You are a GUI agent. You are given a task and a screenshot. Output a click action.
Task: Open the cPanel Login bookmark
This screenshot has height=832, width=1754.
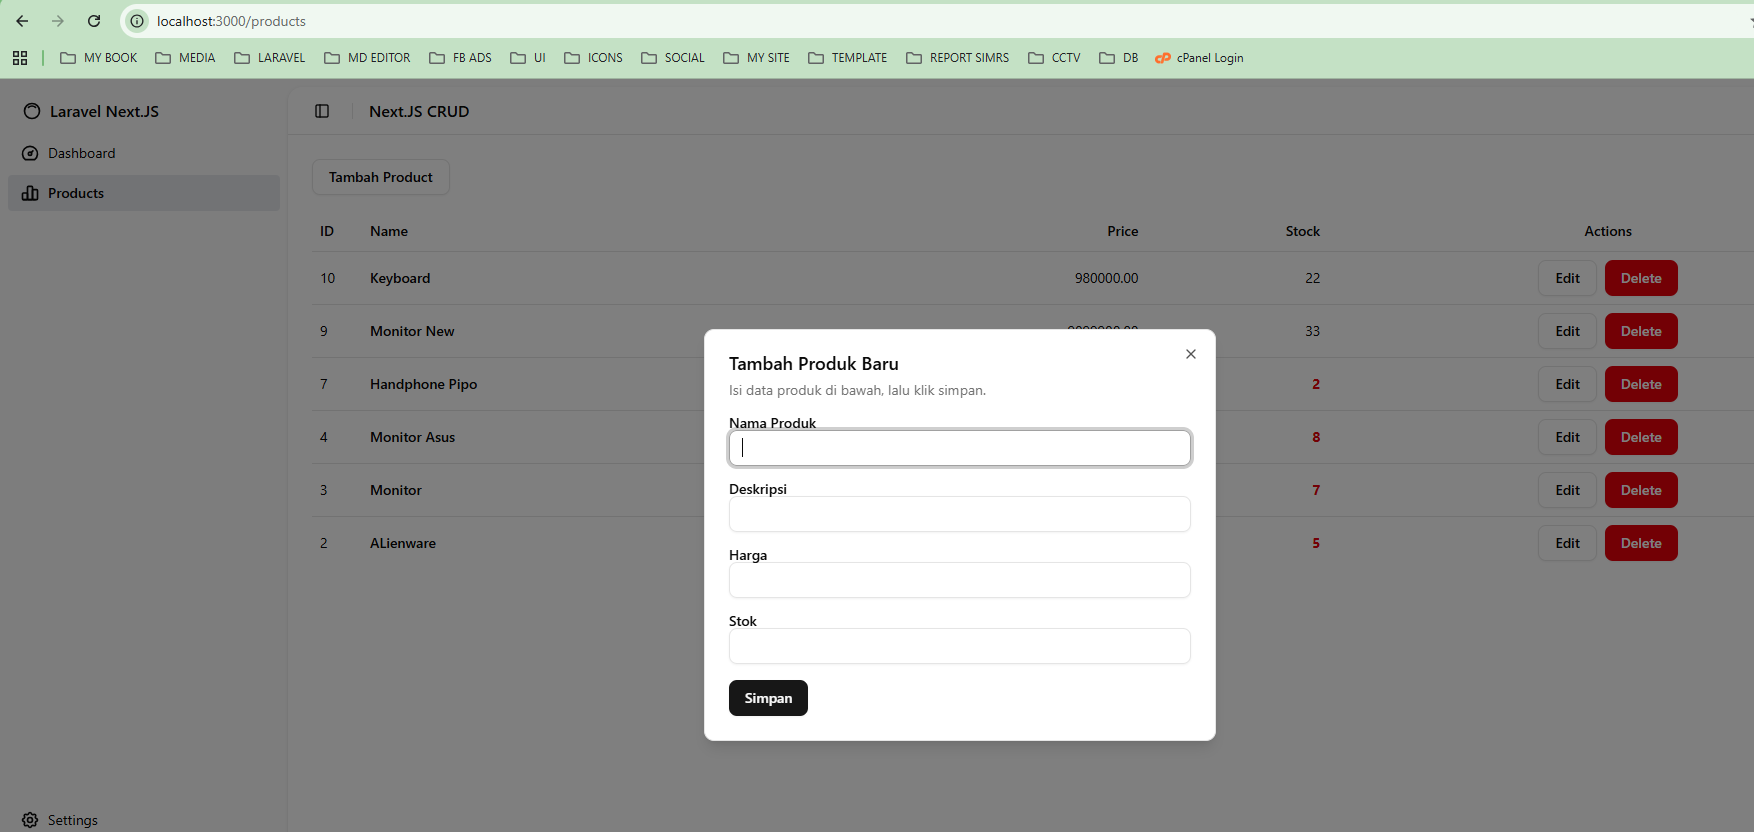point(1199,58)
